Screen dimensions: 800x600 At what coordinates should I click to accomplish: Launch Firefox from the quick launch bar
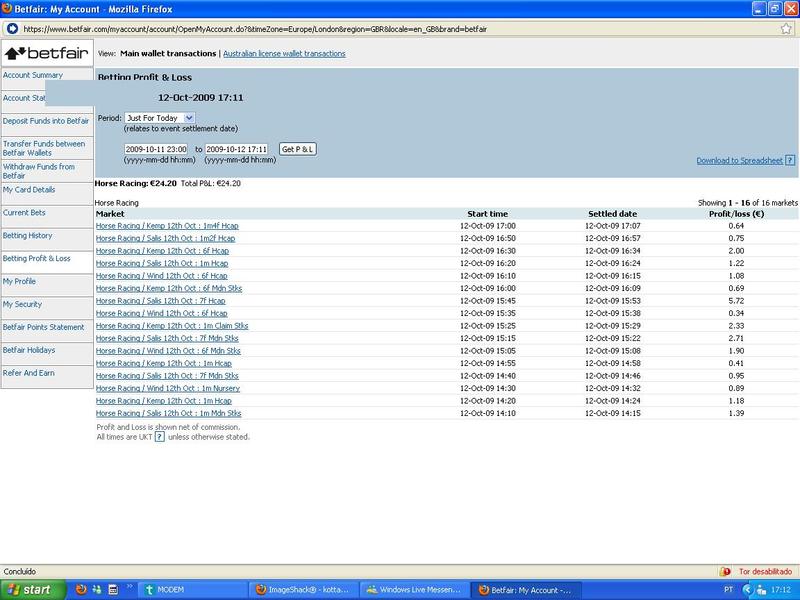[83, 589]
